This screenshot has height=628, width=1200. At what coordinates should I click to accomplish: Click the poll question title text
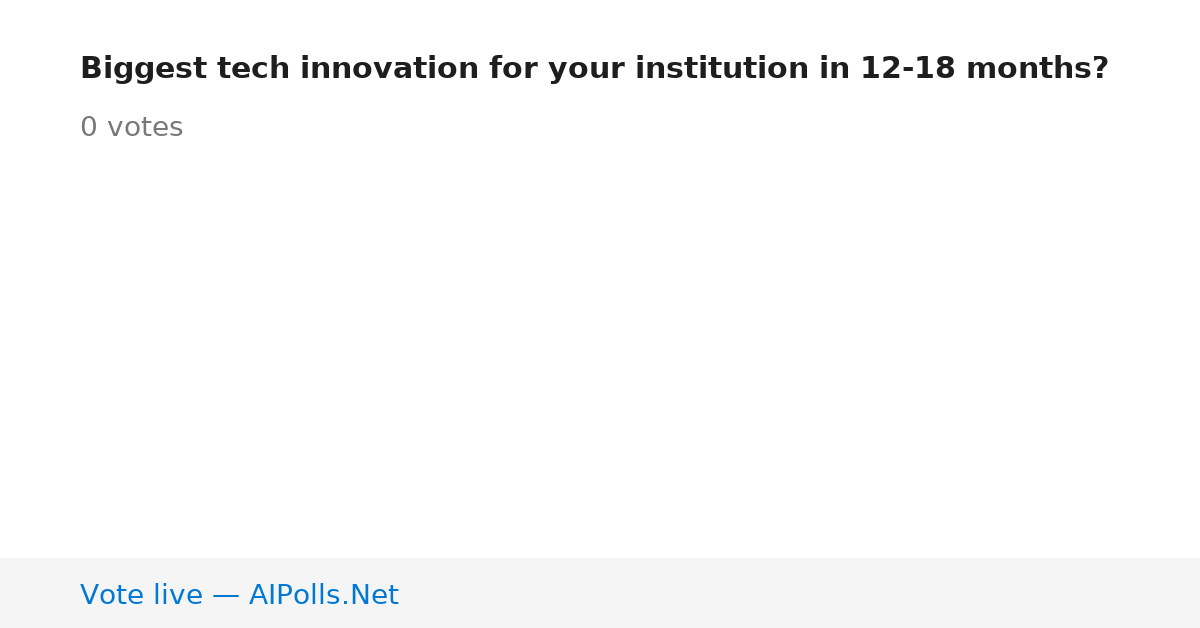tap(594, 69)
